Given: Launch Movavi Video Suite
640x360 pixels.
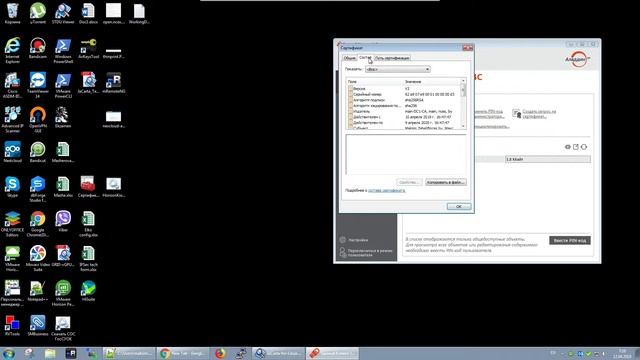Looking at the screenshot, I should [38, 258].
